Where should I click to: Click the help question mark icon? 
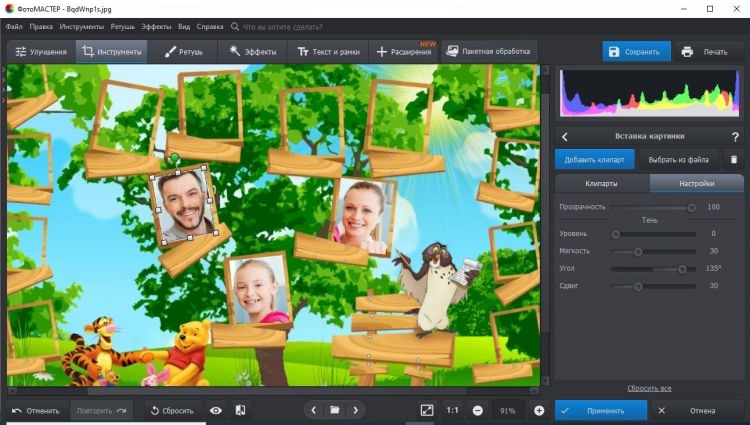click(734, 136)
